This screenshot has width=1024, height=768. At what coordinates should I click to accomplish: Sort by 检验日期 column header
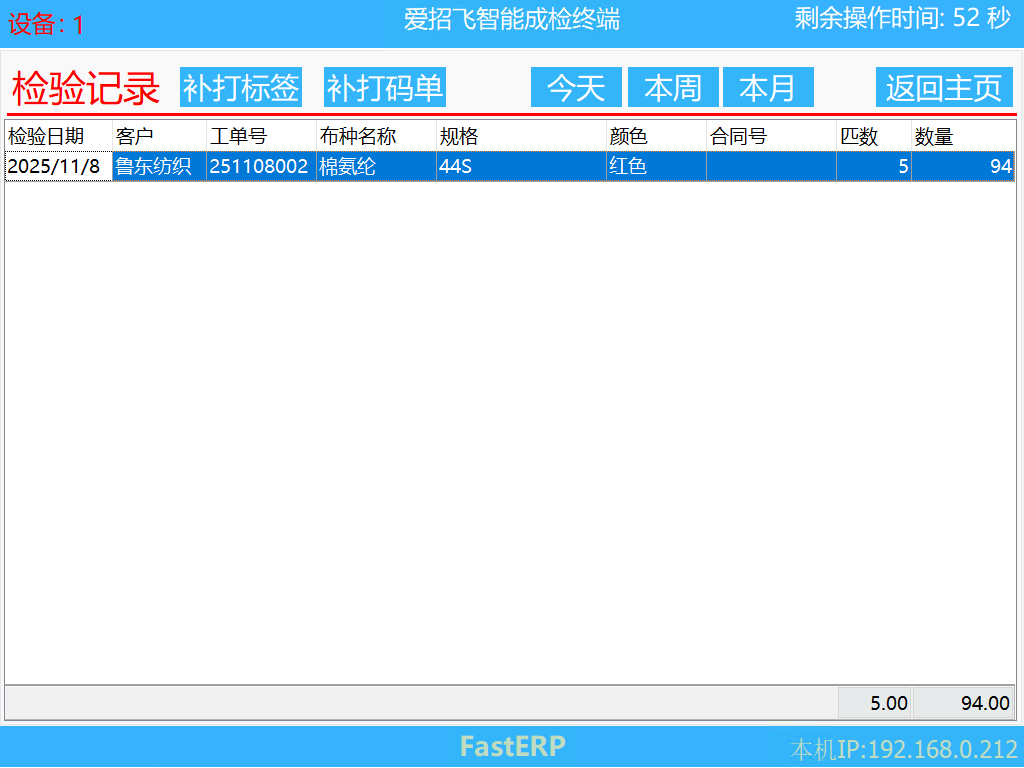click(58, 136)
